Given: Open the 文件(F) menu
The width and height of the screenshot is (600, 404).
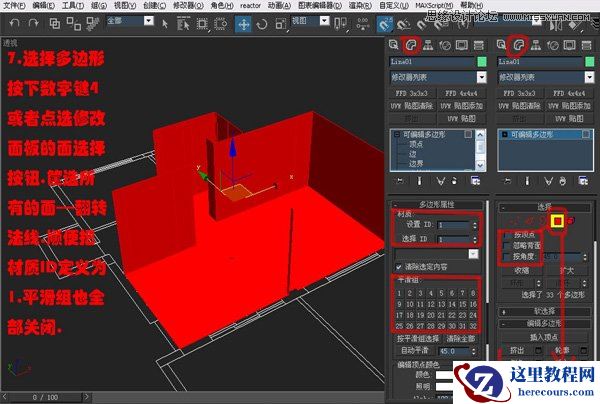Looking at the screenshot, I should [14, 6].
